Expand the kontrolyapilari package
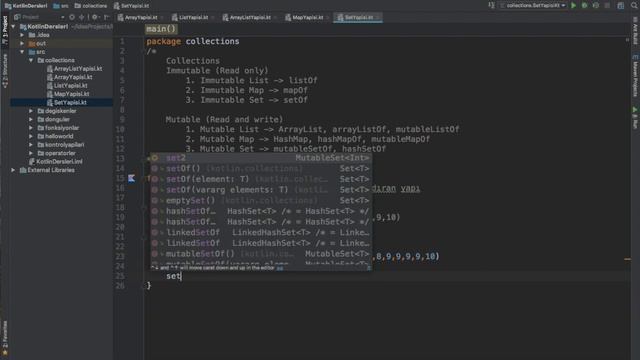The width and height of the screenshot is (640, 360). tap(31, 145)
